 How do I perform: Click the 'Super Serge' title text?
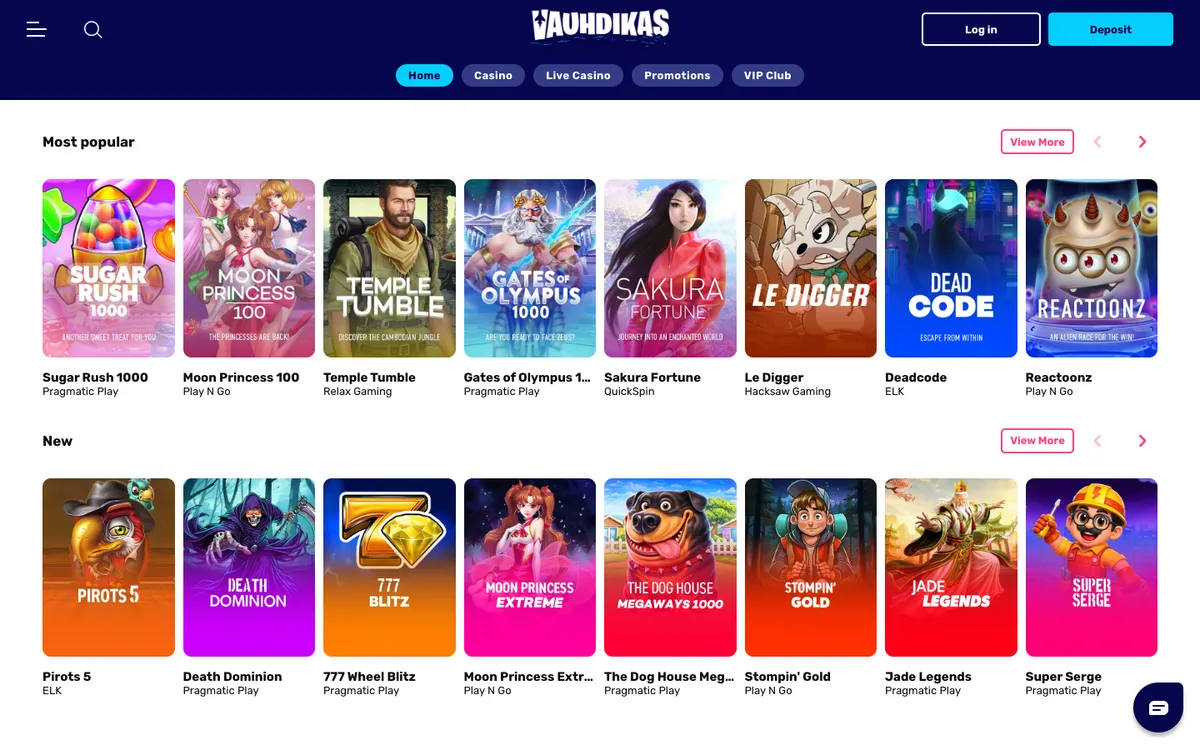pos(1064,676)
